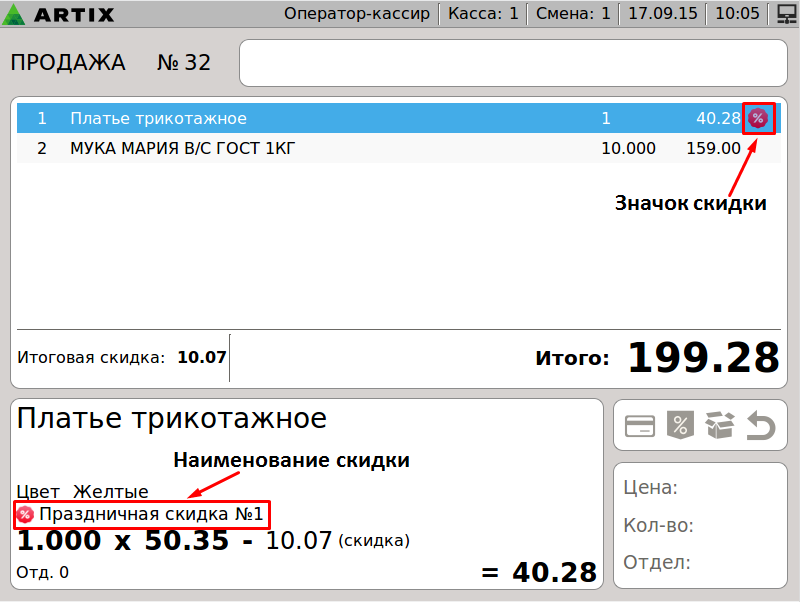Select the МУКА МАРИЯ В/С ГОСТ 1КГ line

300,149
